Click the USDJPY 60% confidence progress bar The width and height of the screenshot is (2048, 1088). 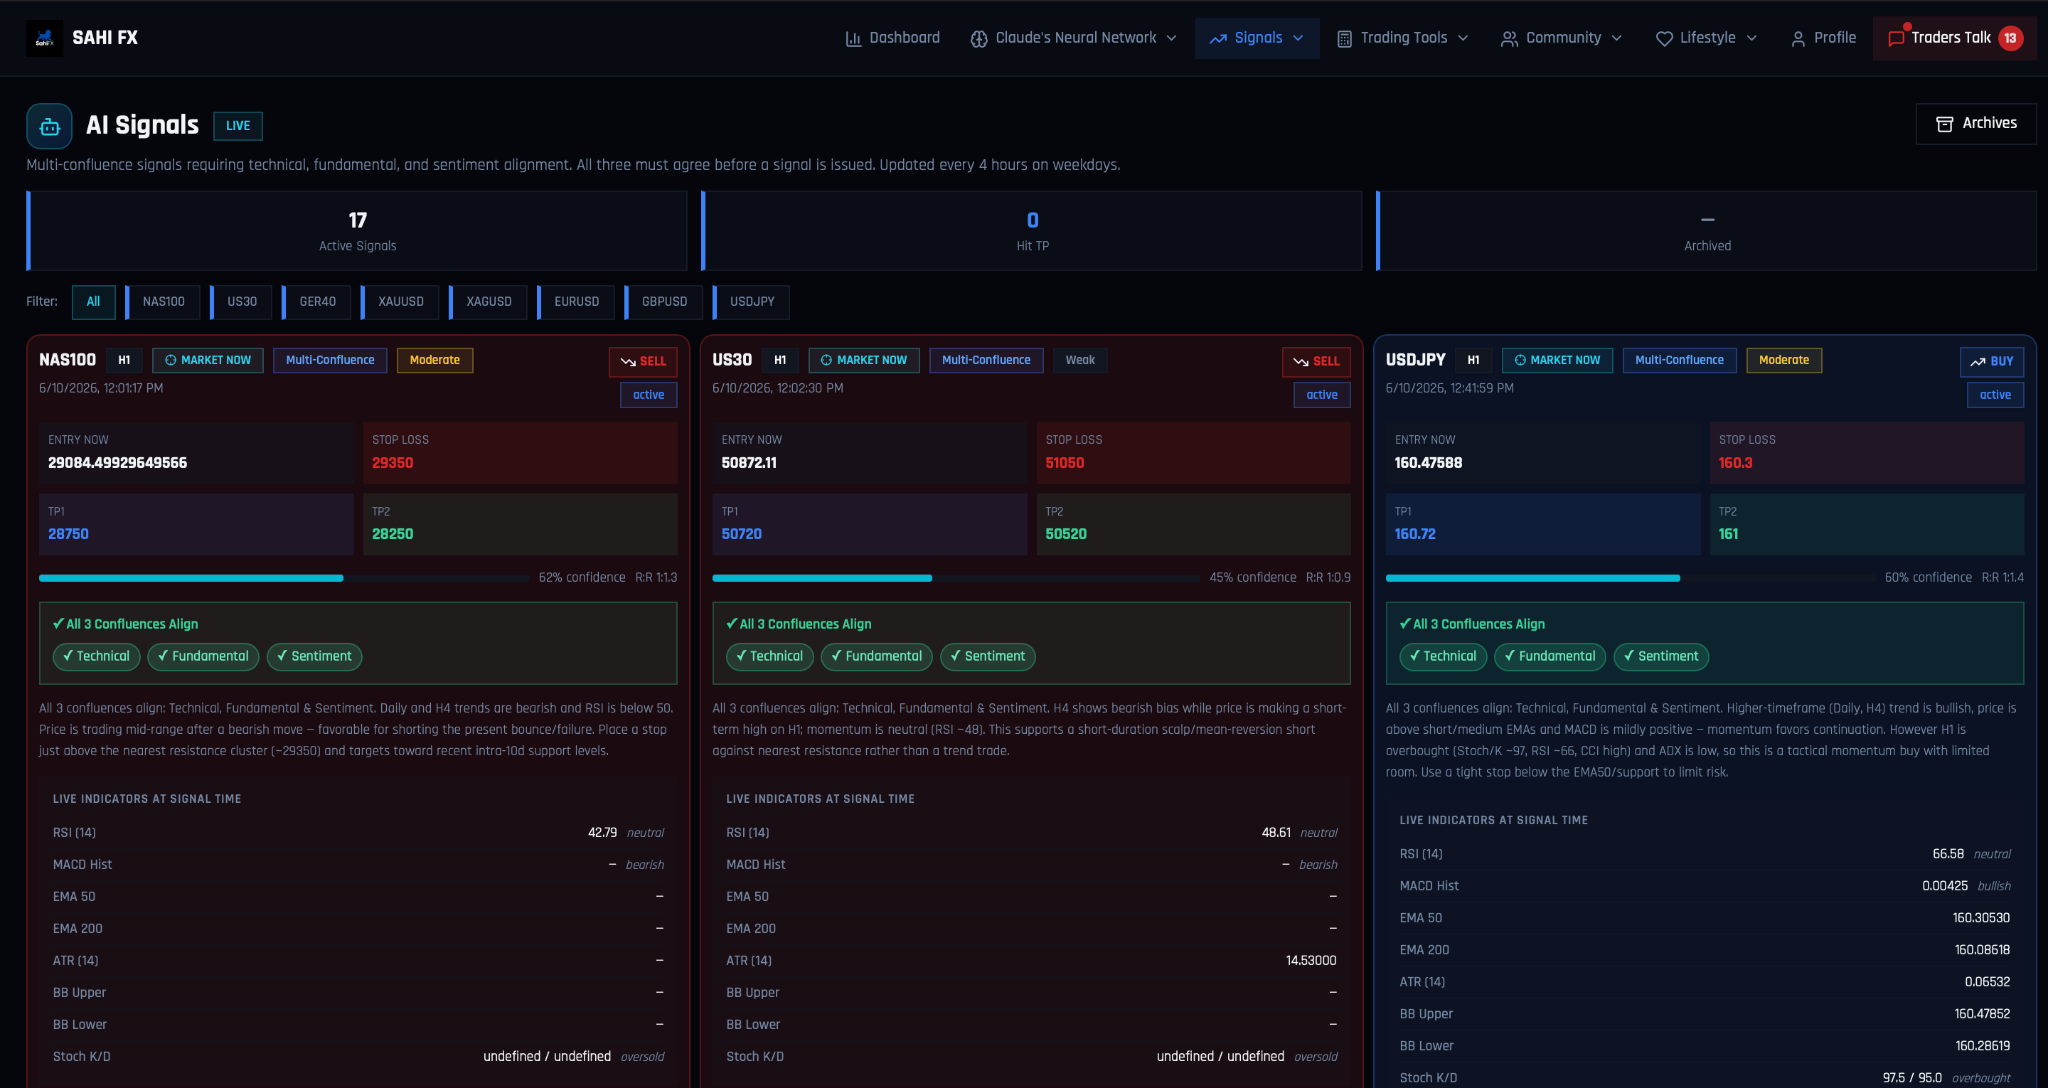pyautogui.click(x=1630, y=578)
